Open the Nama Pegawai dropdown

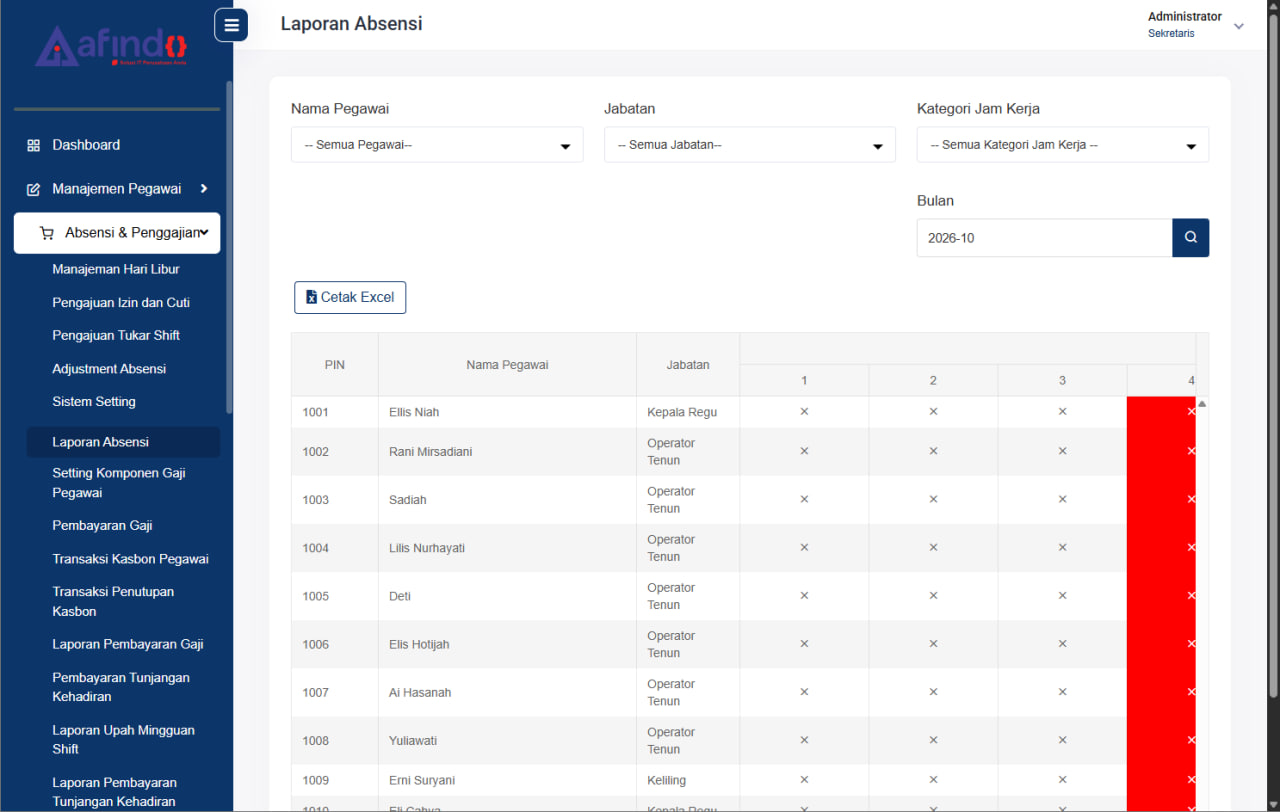[x=437, y=145]
